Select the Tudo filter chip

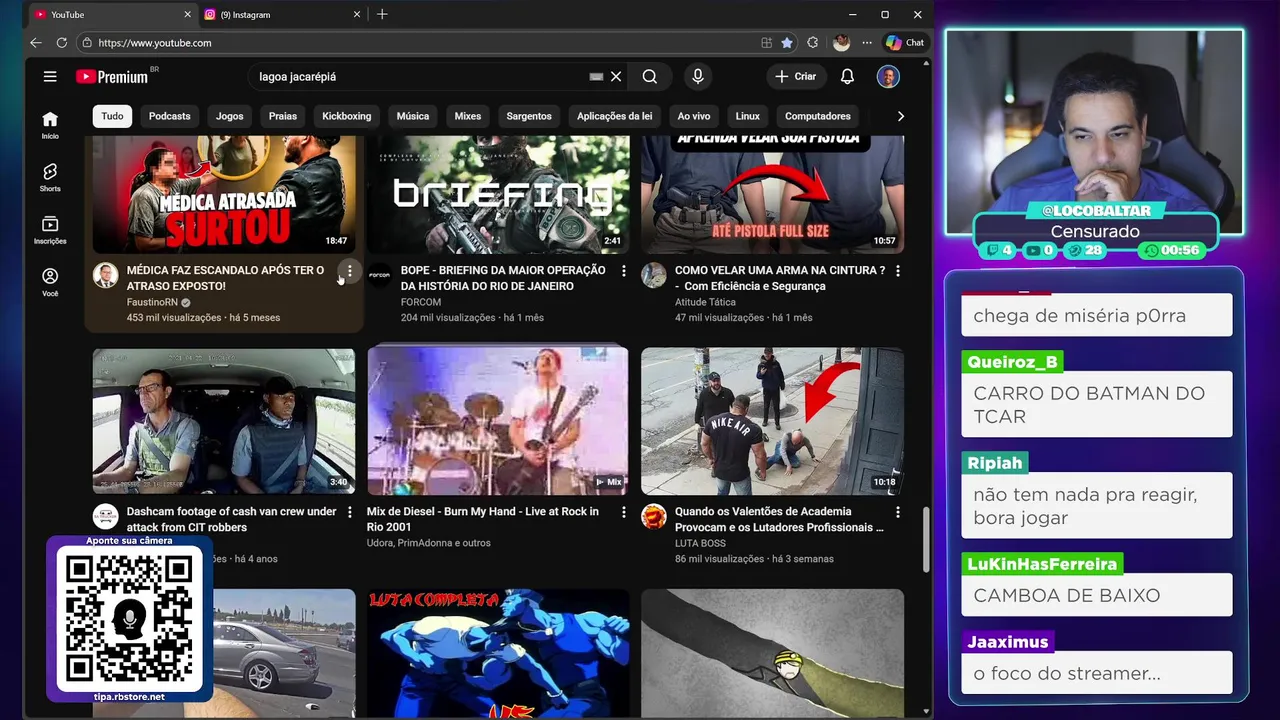coord(112,116)
